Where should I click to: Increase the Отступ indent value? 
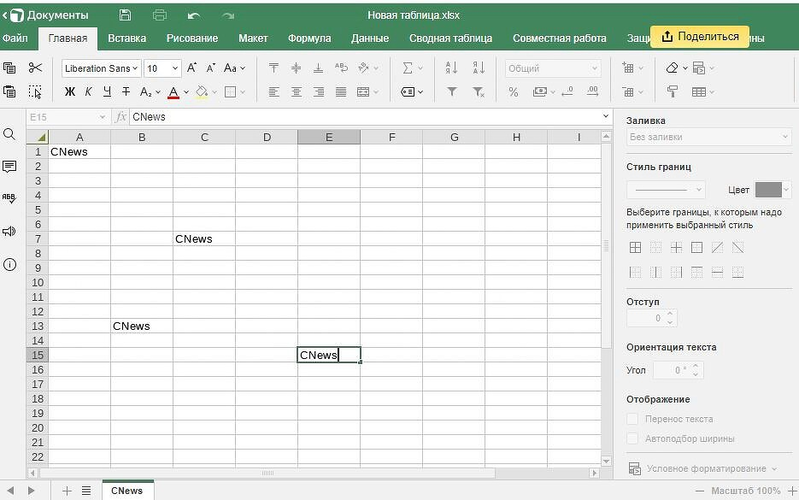pyautogui.click(x=670, y=313)
